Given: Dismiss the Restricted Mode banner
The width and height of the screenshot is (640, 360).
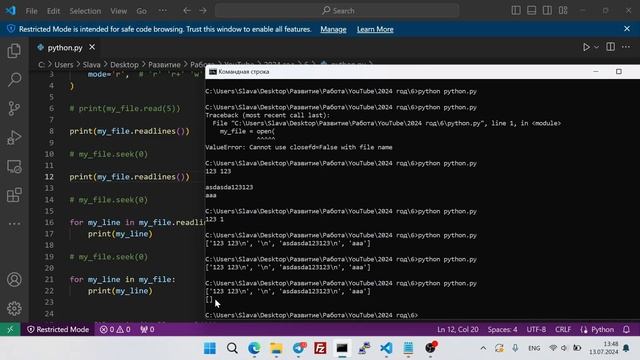Looking at the screenshot, I should [x=627, y=29].
